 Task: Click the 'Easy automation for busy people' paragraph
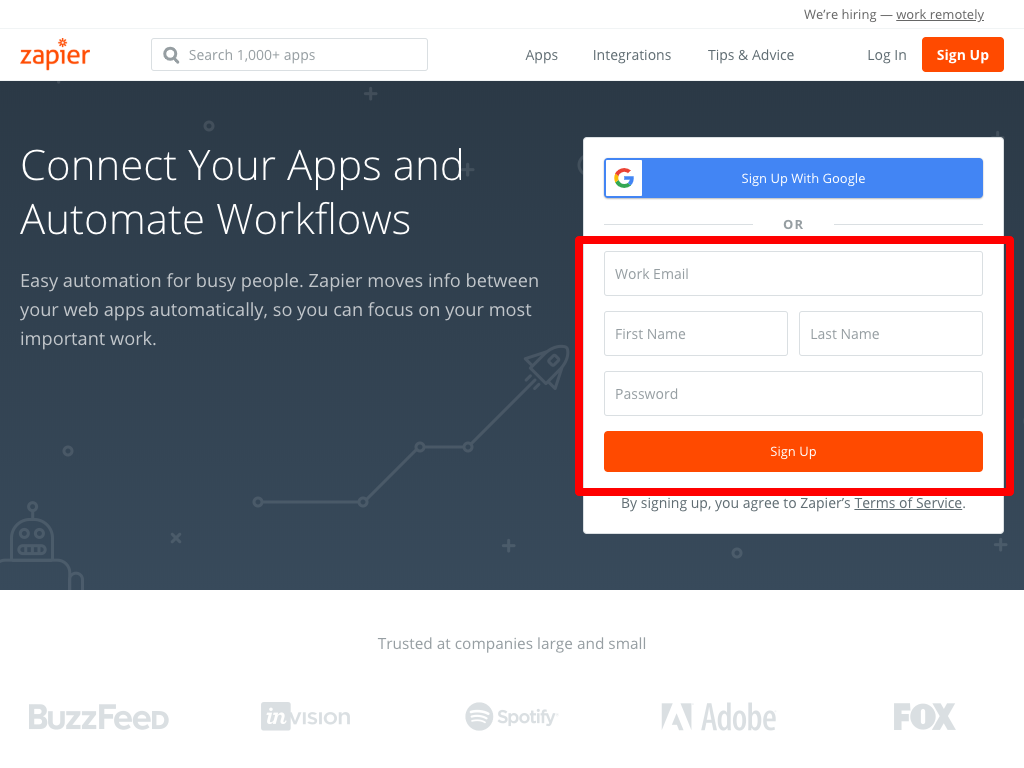click(x=280, y=310)
